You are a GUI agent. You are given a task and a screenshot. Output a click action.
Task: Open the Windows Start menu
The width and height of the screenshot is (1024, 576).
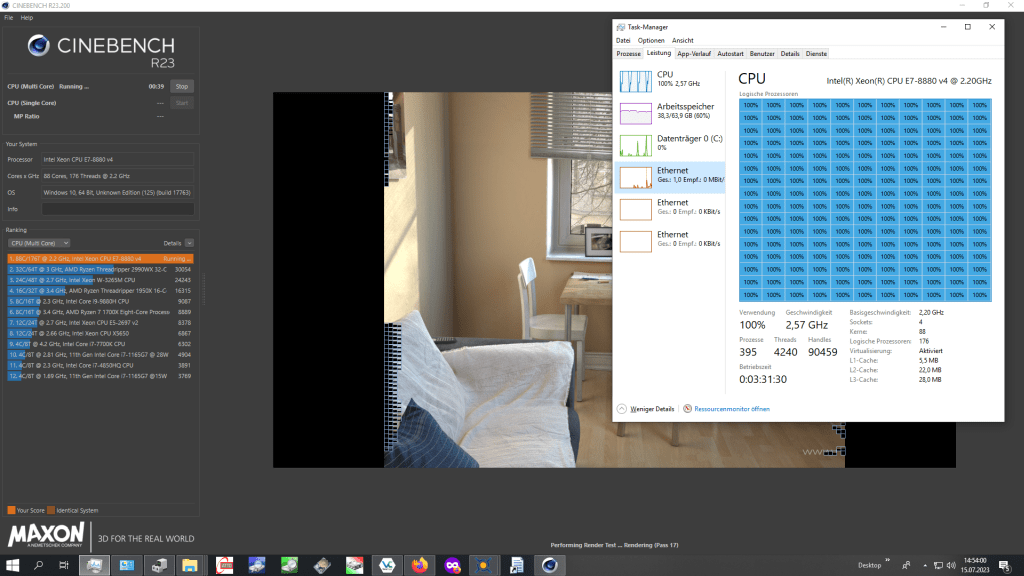pos(12,565)
